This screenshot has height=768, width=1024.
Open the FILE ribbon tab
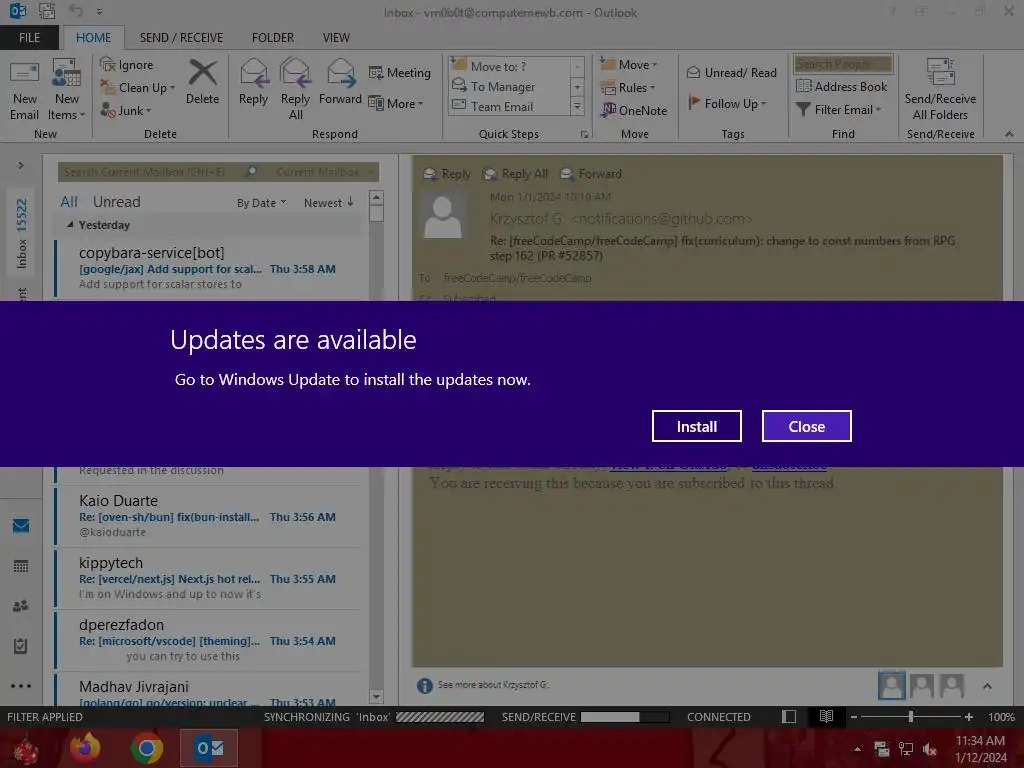[29, 38]
